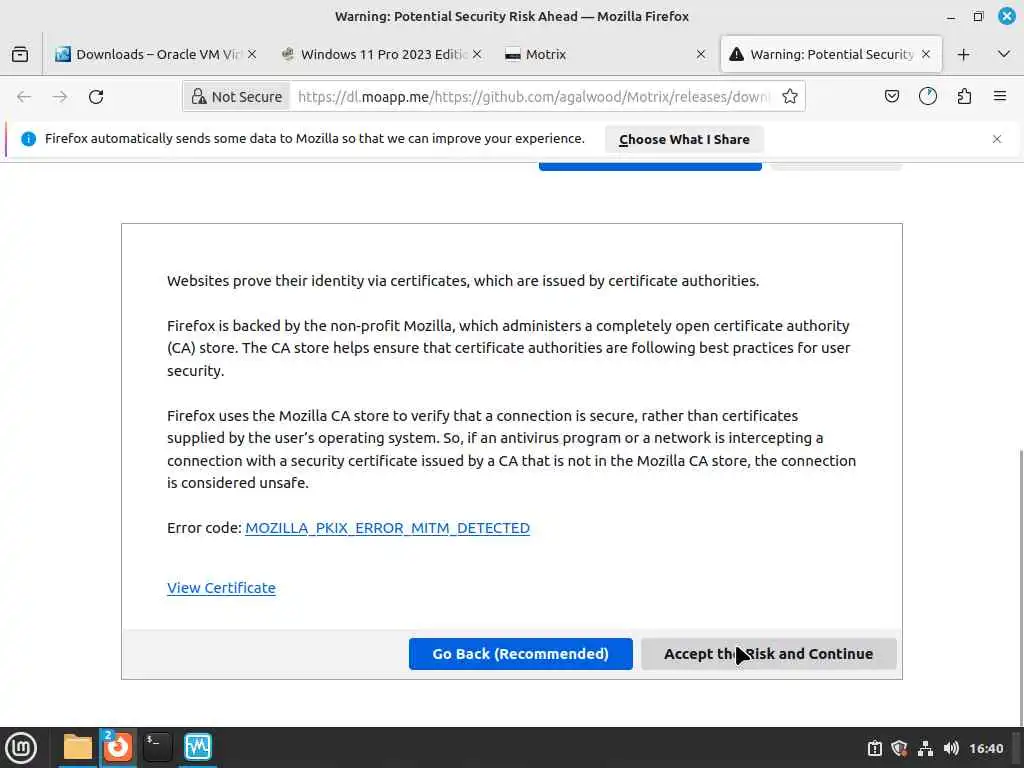1024x768 pixels.
Task: Open the Linux Mint start menu
Action: [x=21, y=747]
